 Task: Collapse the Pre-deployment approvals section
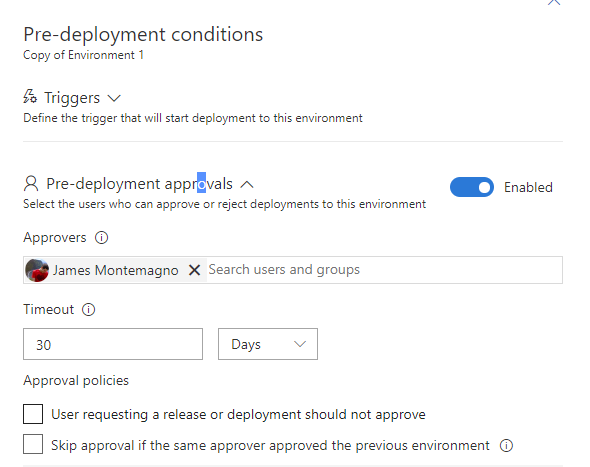(x=247, y=184)
